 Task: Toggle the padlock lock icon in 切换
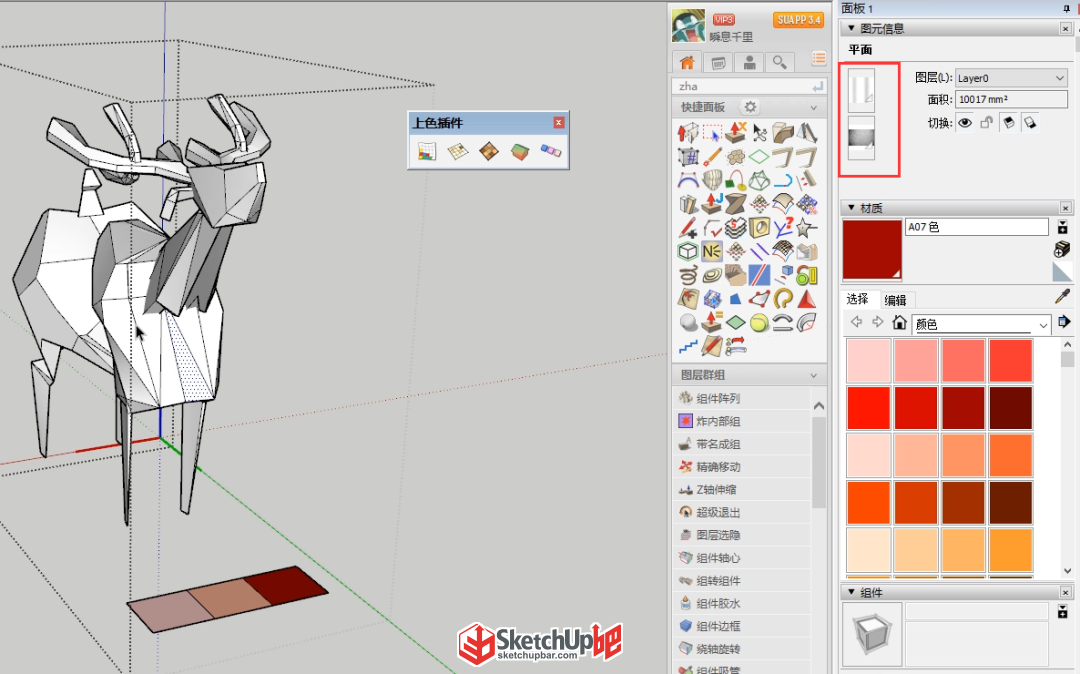[x=987, y=123]
